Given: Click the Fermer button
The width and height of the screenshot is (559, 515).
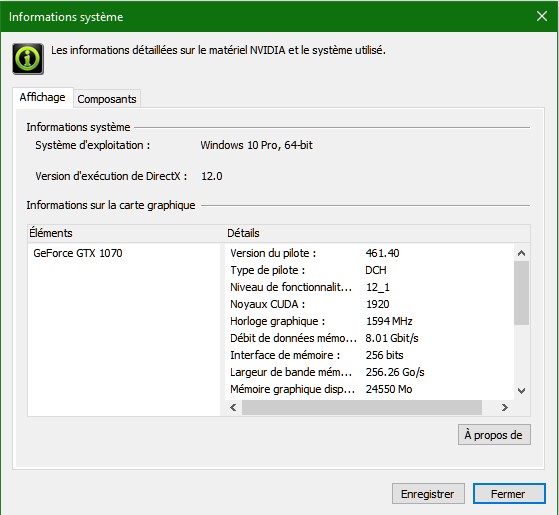Looking at the screenshot, I should tap(509, 494).
